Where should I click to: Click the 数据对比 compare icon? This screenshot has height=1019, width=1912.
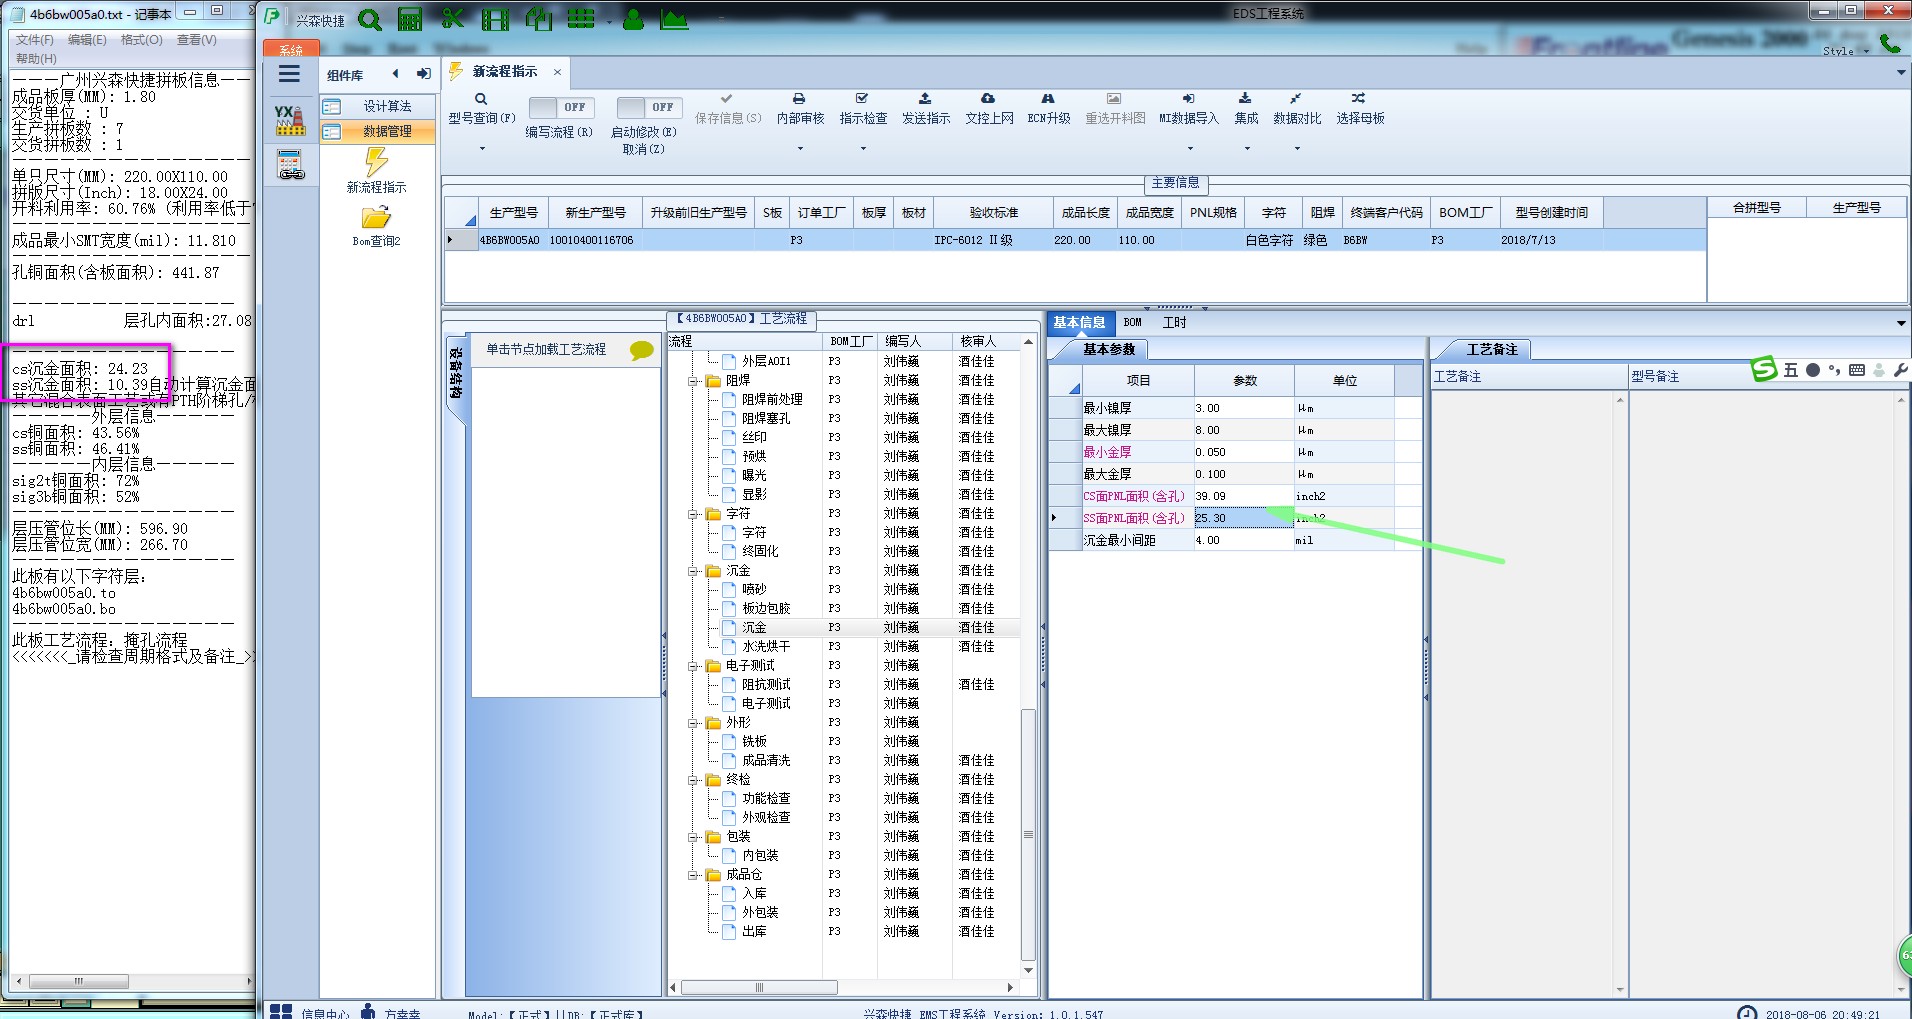tap(1296, 99)
